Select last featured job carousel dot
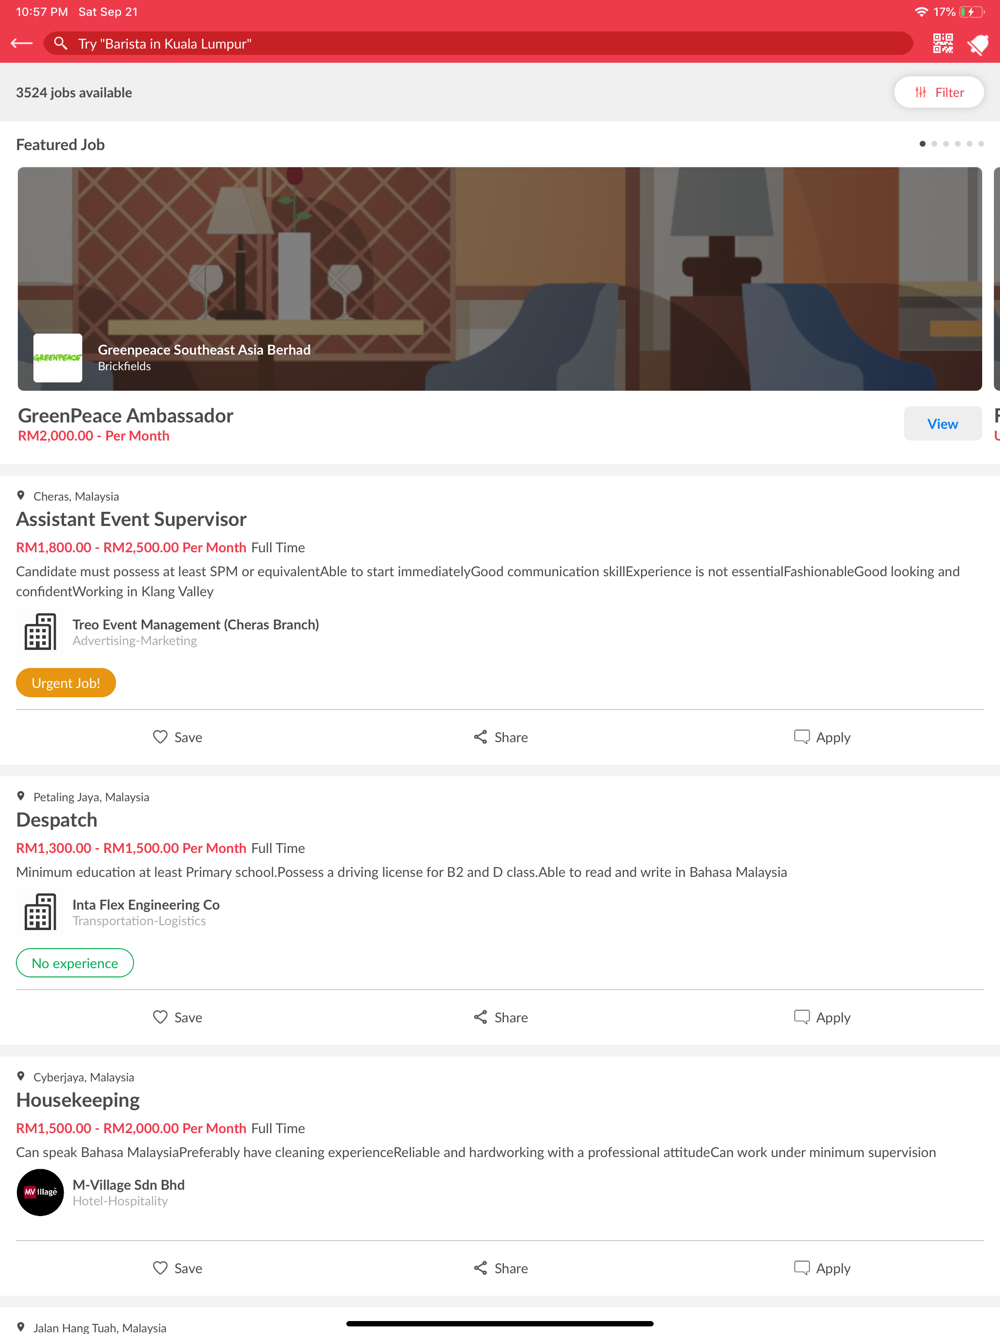 pyautogui.click(x=981, y=144)
